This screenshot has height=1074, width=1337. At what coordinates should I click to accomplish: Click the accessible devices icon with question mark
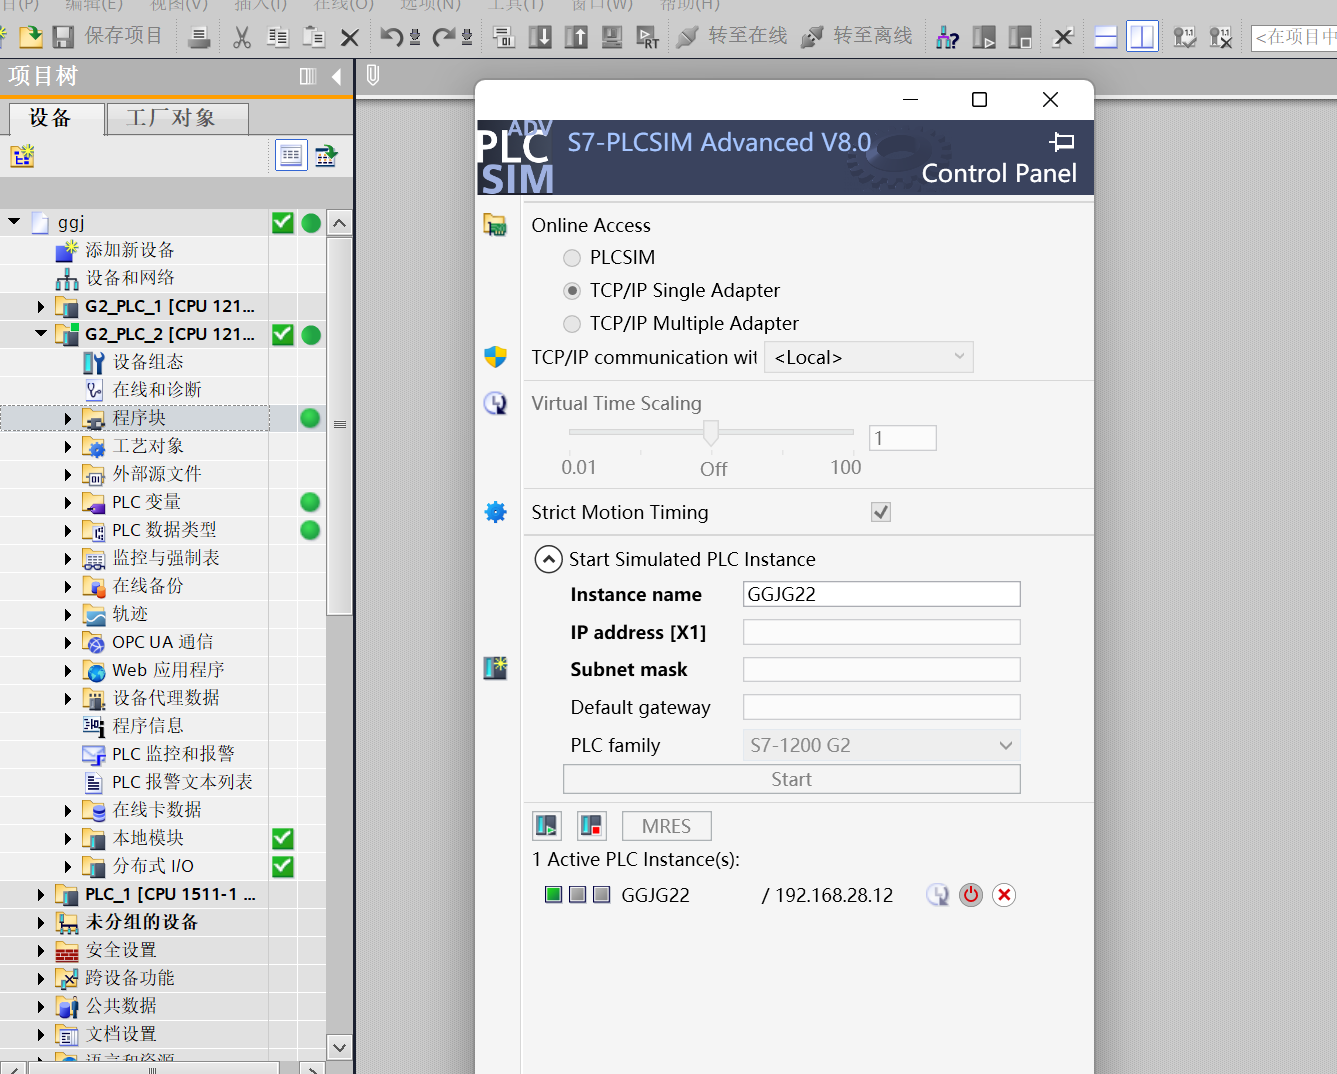[947, 38]
